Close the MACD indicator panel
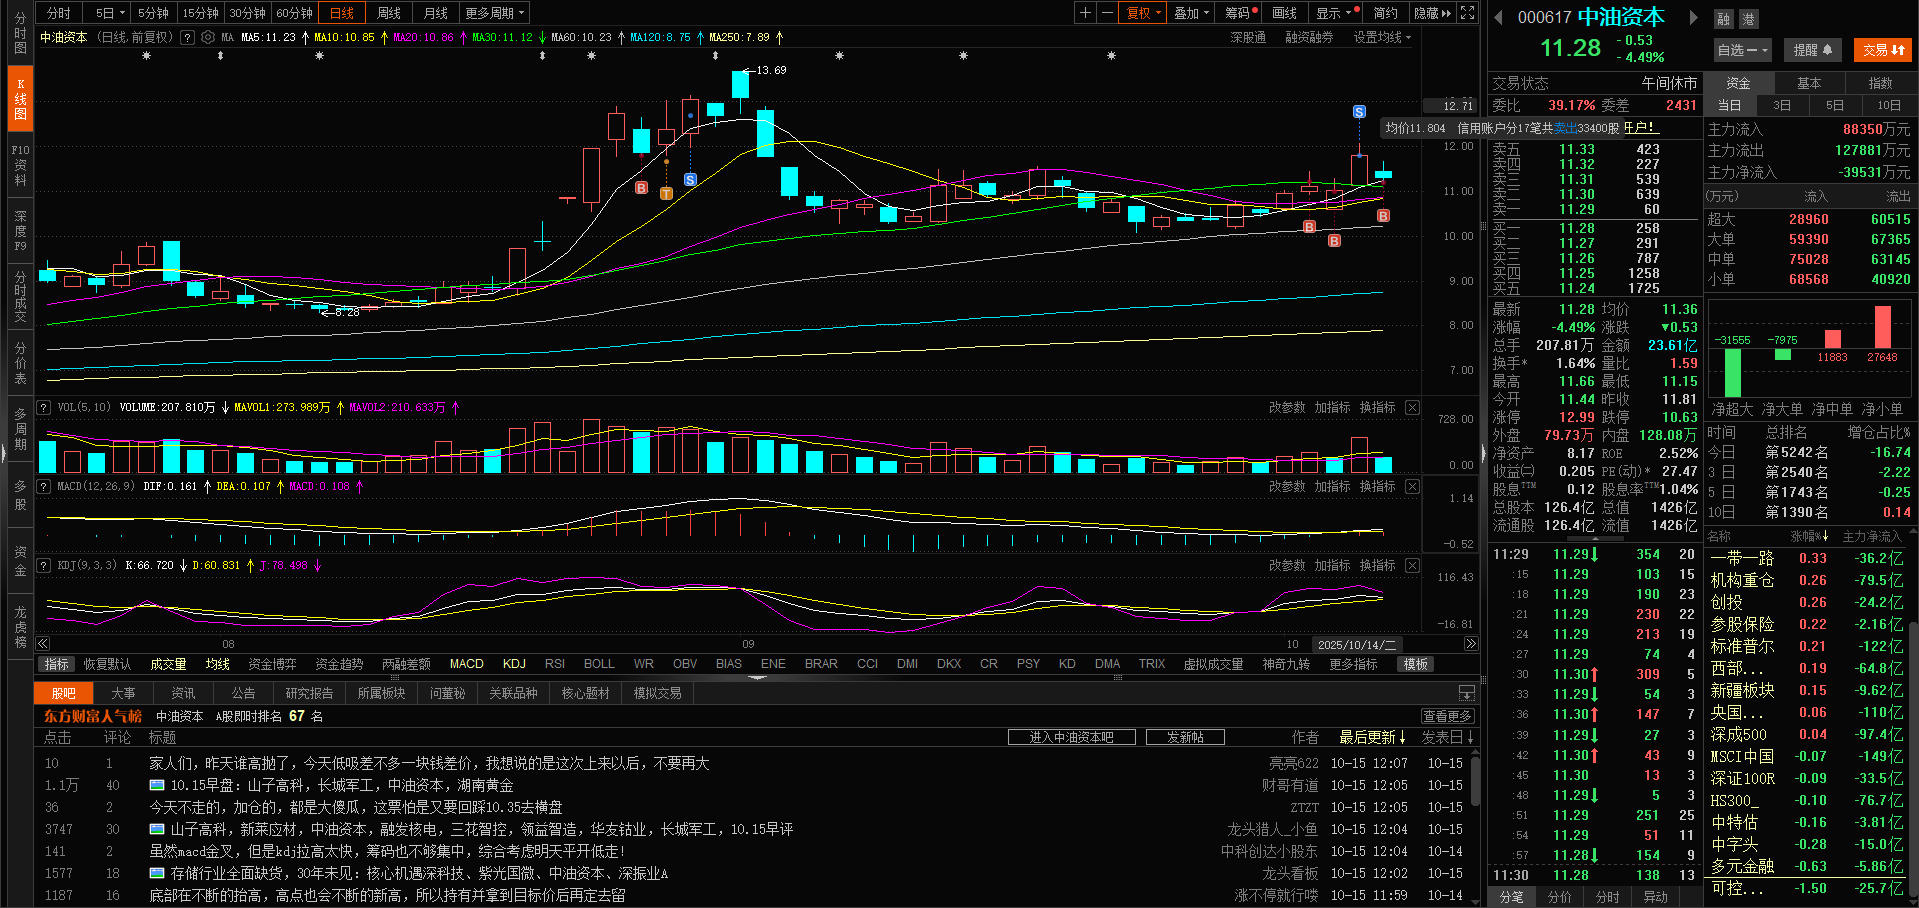 tap(1412, 487)
